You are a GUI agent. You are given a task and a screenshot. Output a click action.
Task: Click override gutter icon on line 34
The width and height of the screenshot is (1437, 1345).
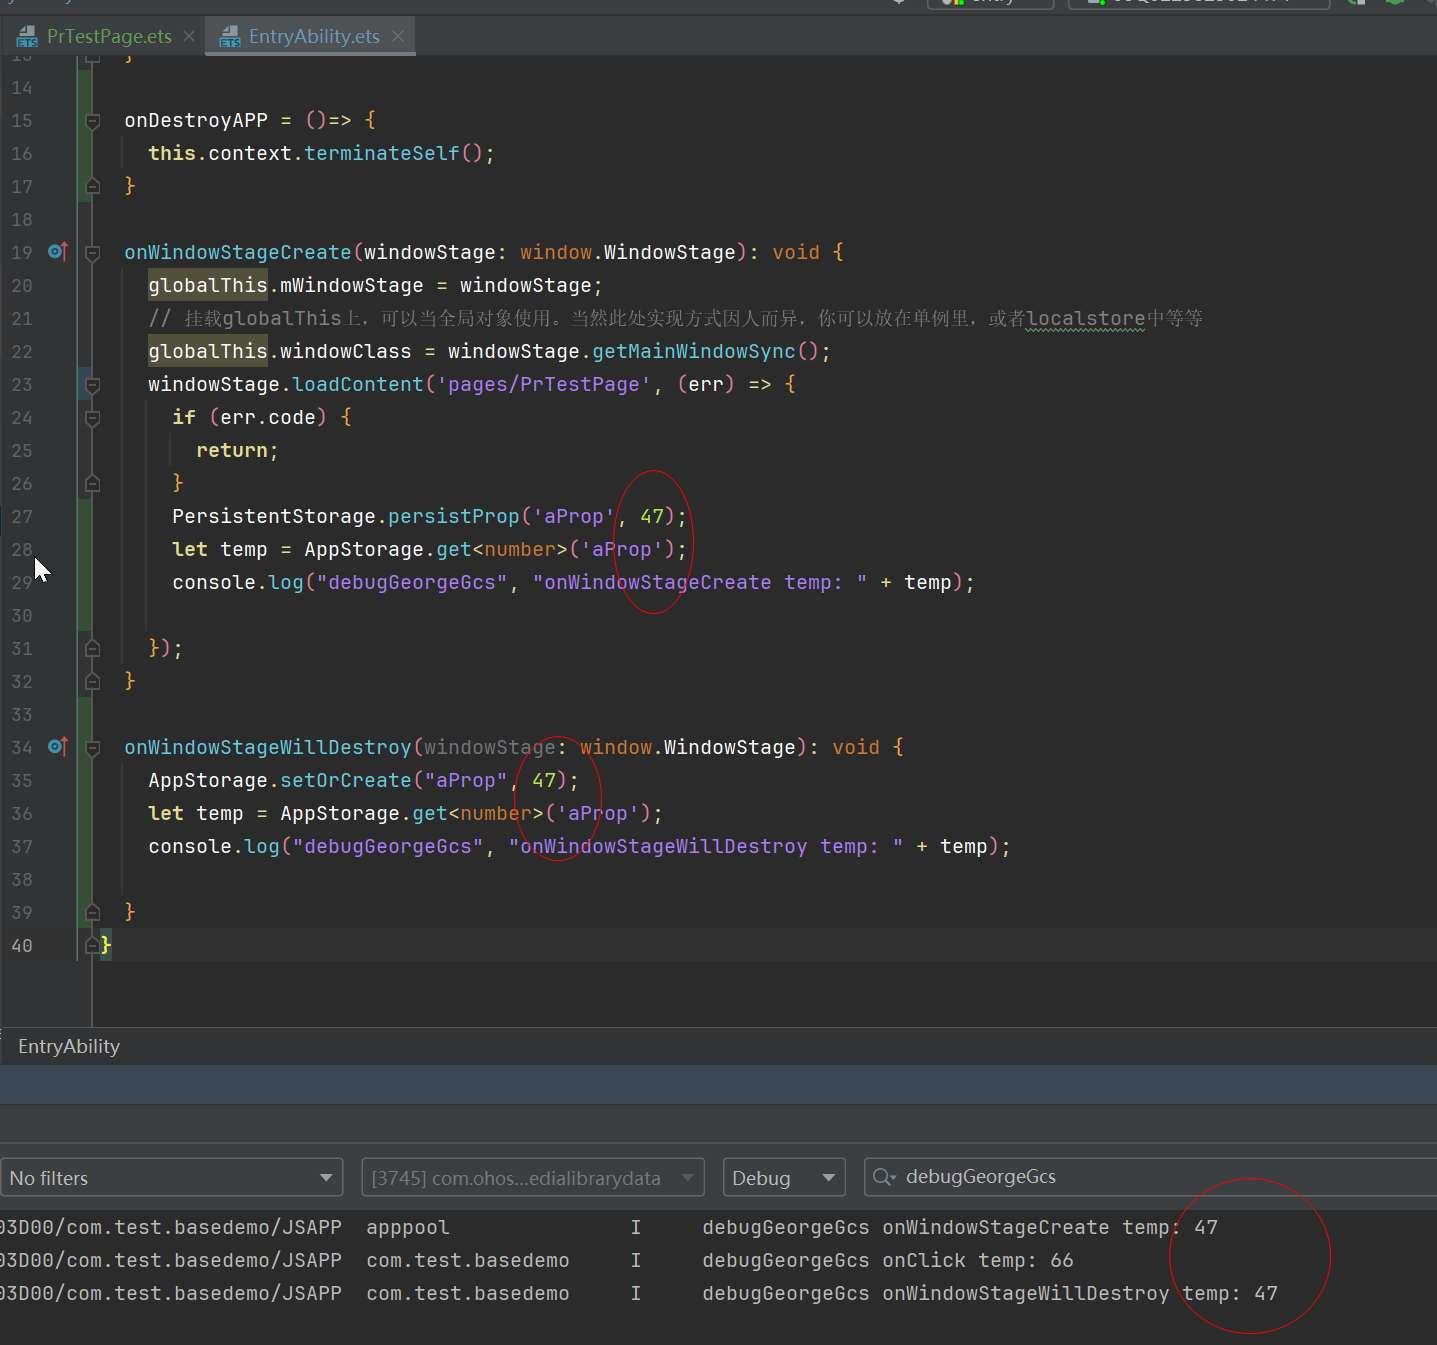[x=58, y=747]
